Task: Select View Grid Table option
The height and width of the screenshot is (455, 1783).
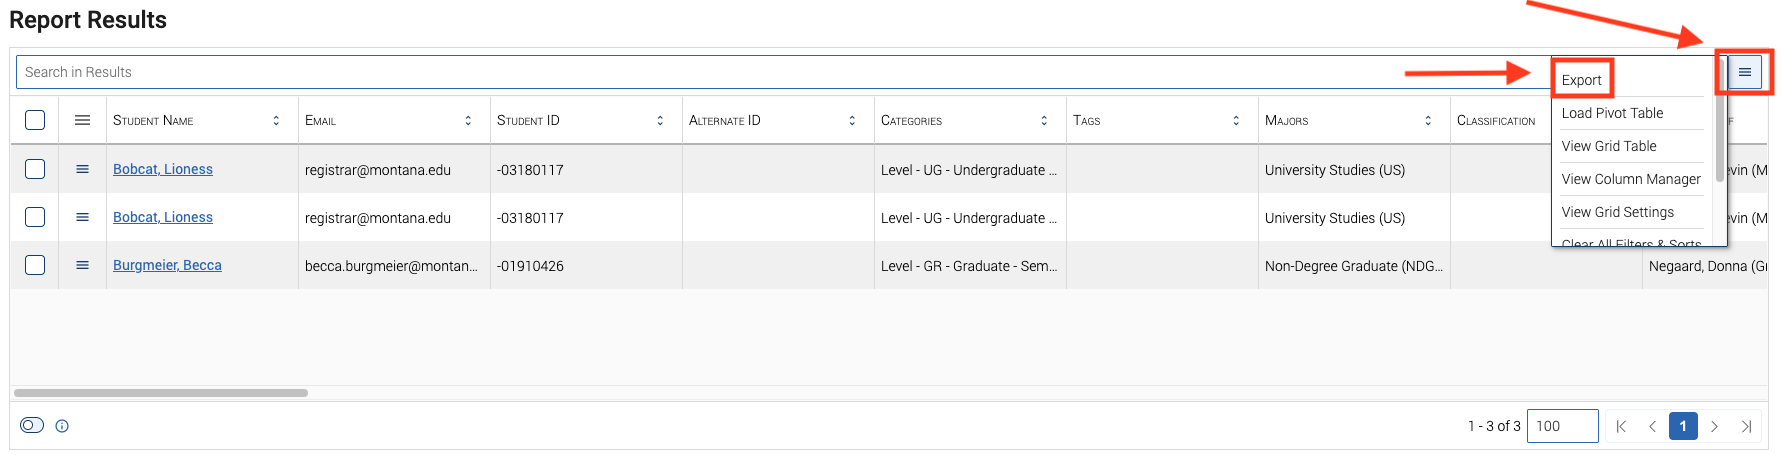Action: click(x=1609, y=146)
